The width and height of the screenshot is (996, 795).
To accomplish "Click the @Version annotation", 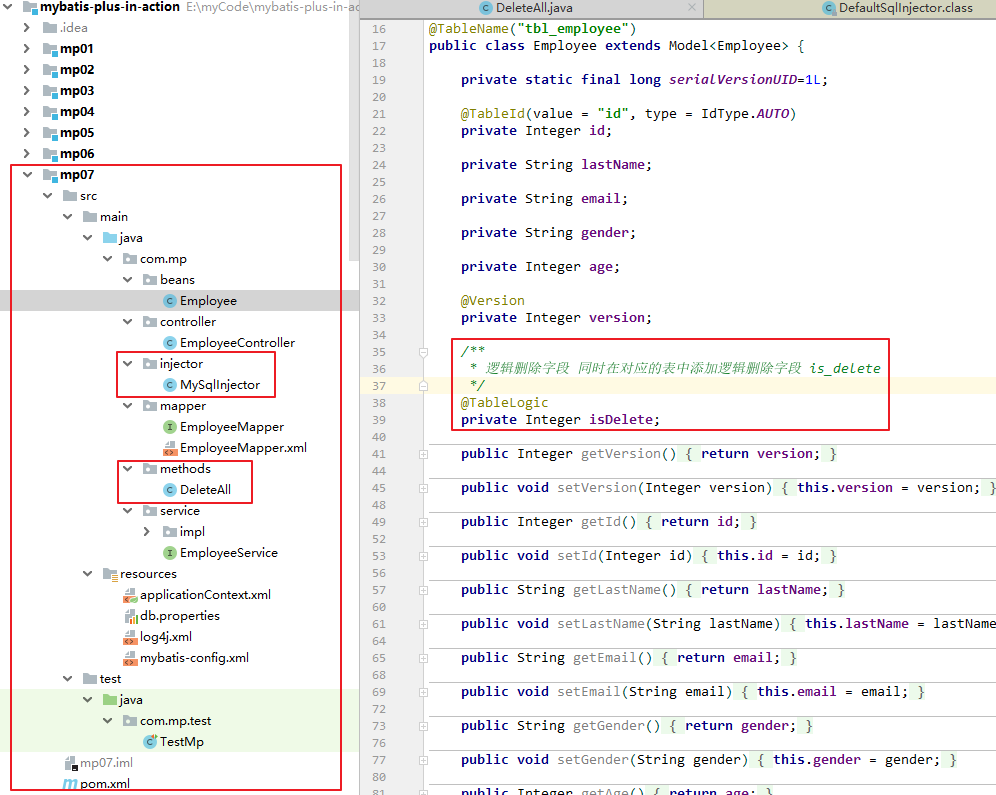I will [492, 300].
